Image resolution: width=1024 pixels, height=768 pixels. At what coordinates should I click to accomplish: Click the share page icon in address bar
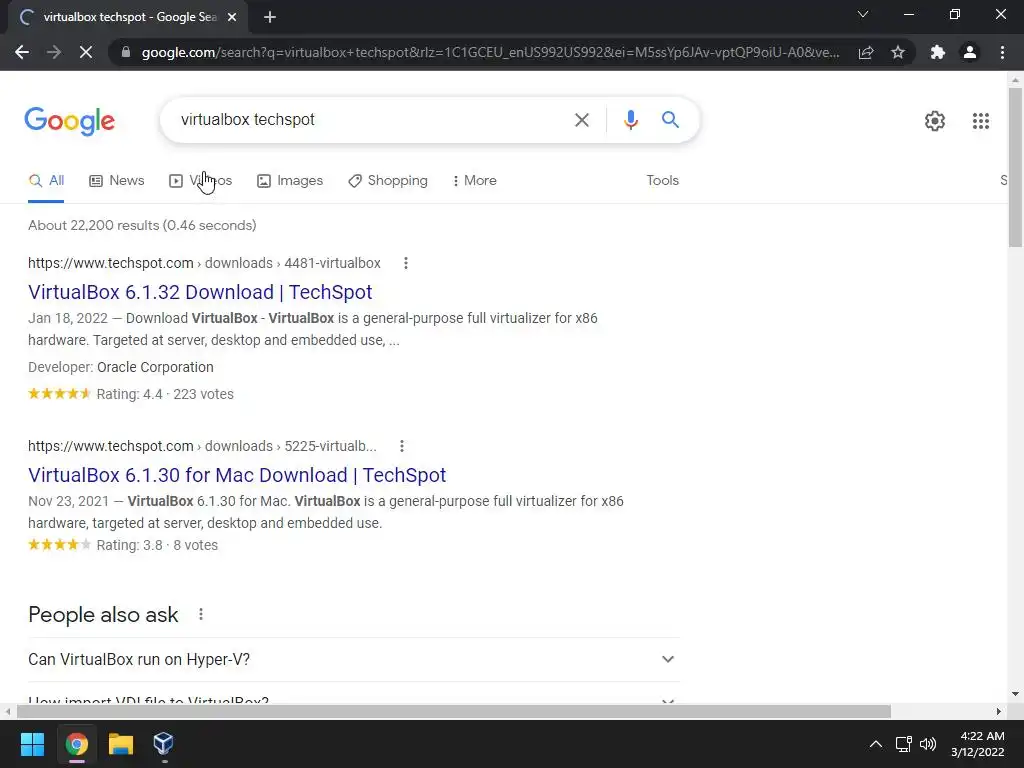(866, 52)
